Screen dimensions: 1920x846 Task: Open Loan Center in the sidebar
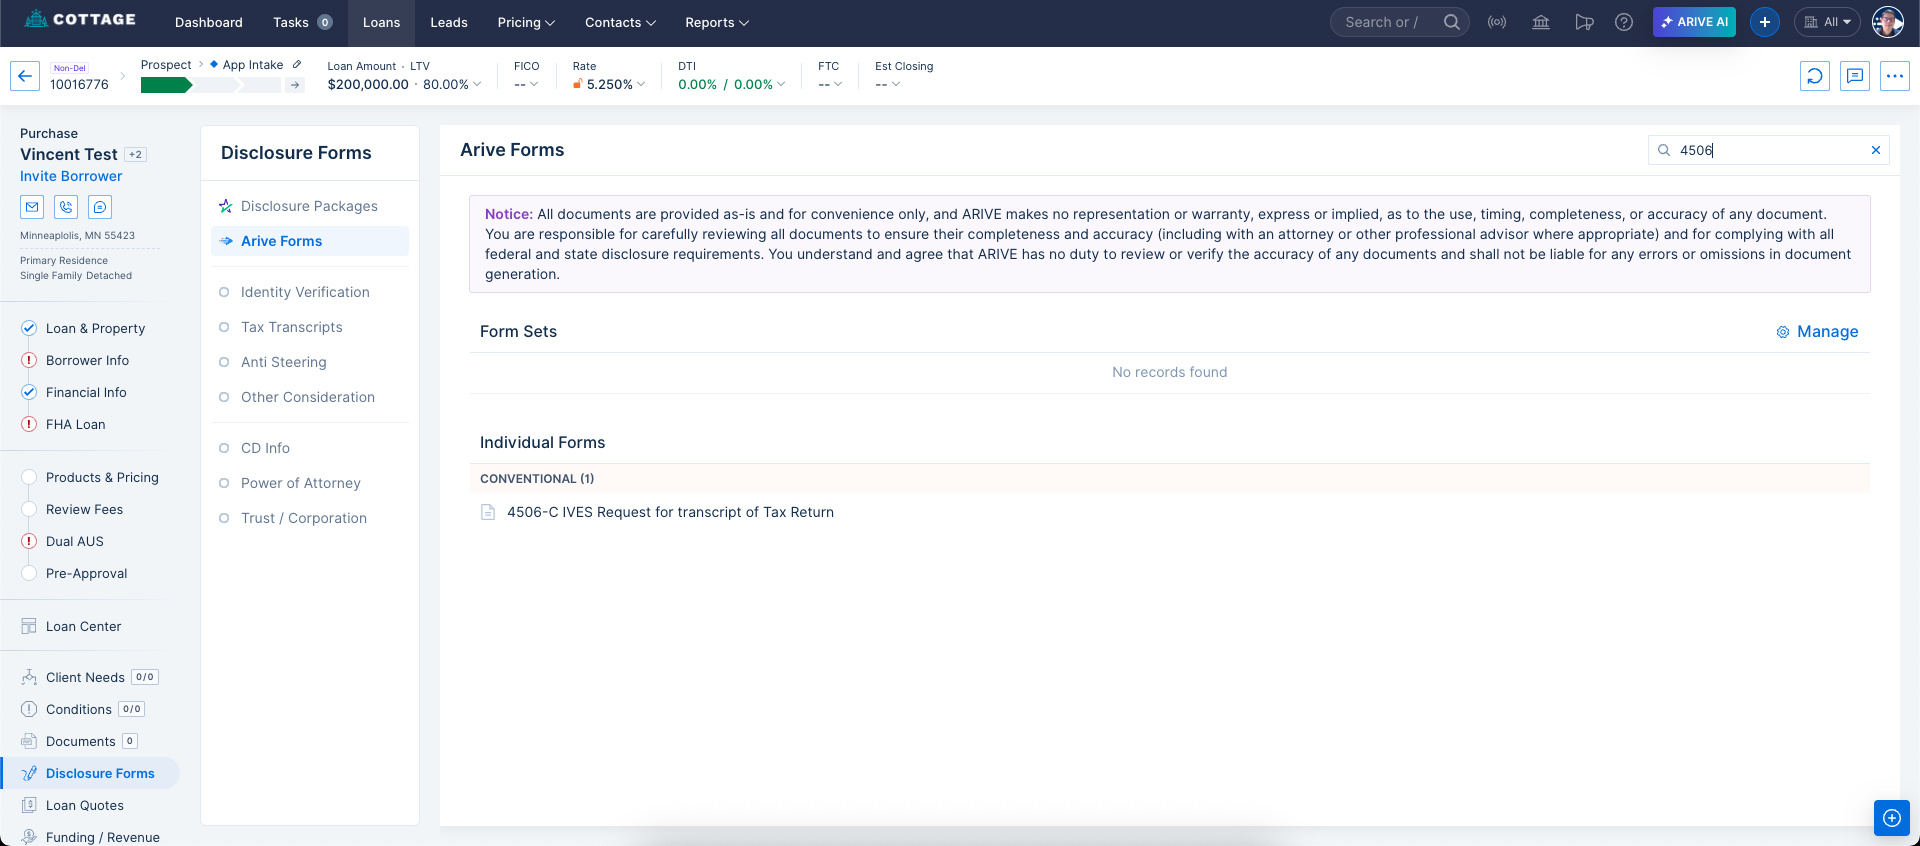click(83, 626)
